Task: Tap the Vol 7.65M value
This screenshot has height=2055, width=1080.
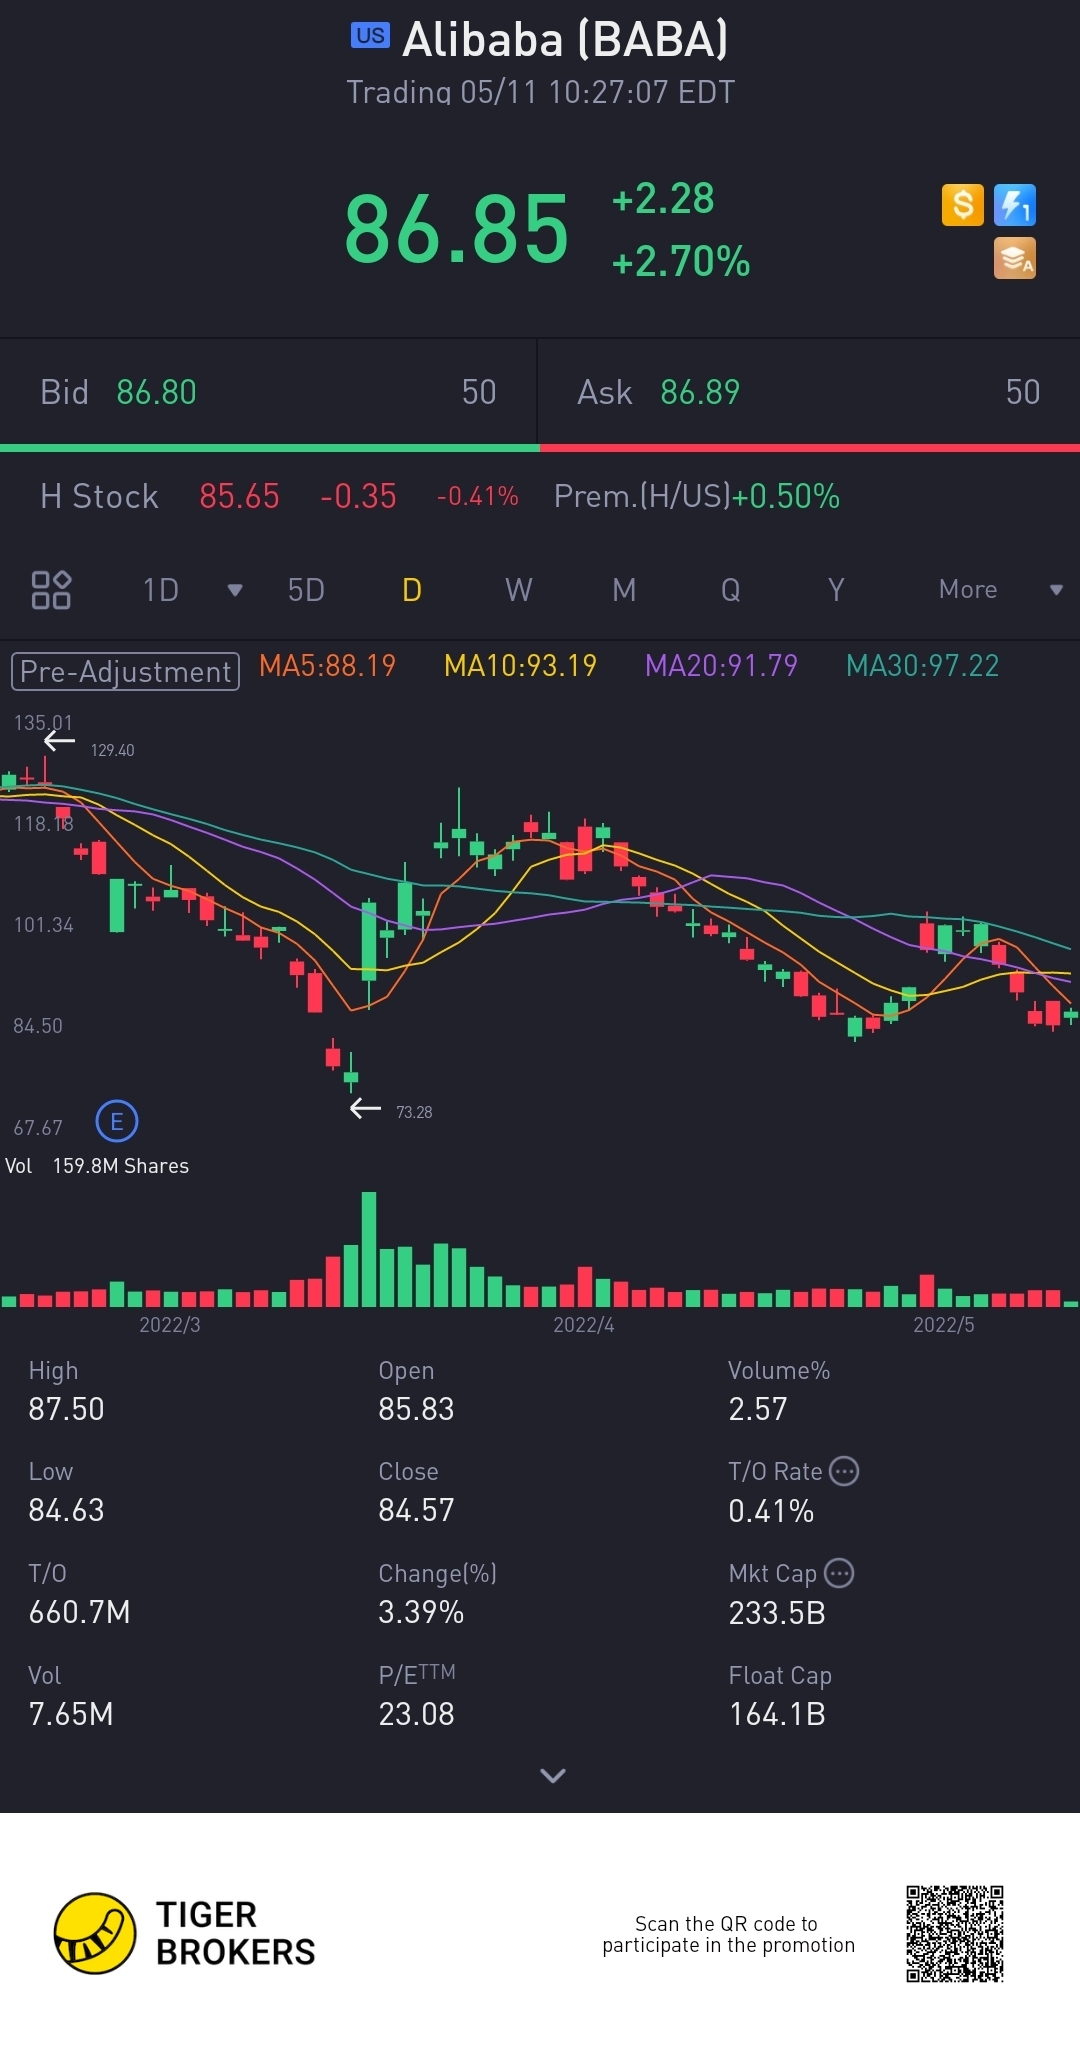Action: click(x=71, y=1714)
